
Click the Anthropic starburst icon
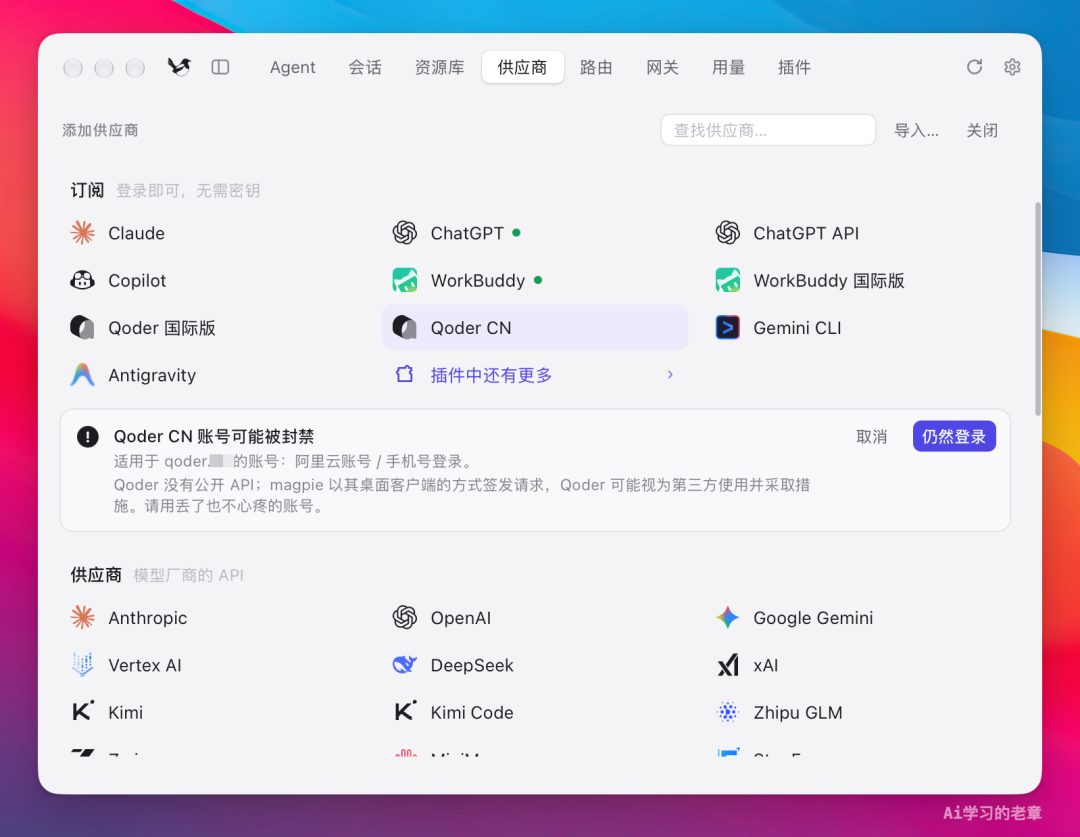pos(83,617)
